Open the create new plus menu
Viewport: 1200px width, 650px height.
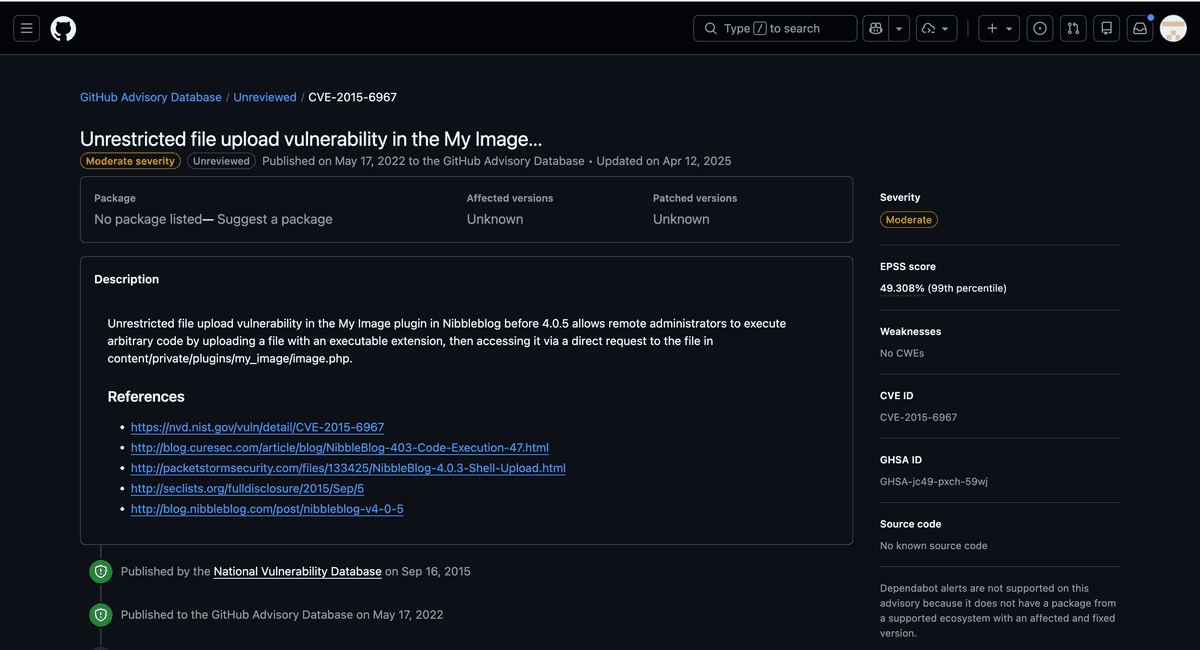coord(999,29)
